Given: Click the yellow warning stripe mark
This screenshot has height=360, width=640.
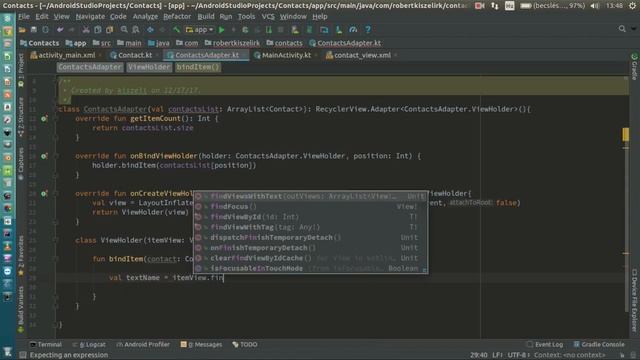Looking at the screenshot, I should [x=626, y=135].
